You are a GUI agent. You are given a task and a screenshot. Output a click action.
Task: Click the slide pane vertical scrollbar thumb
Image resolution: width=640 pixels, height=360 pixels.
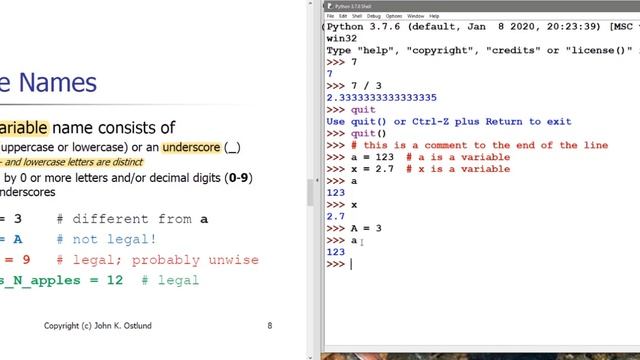click(310, 192)
